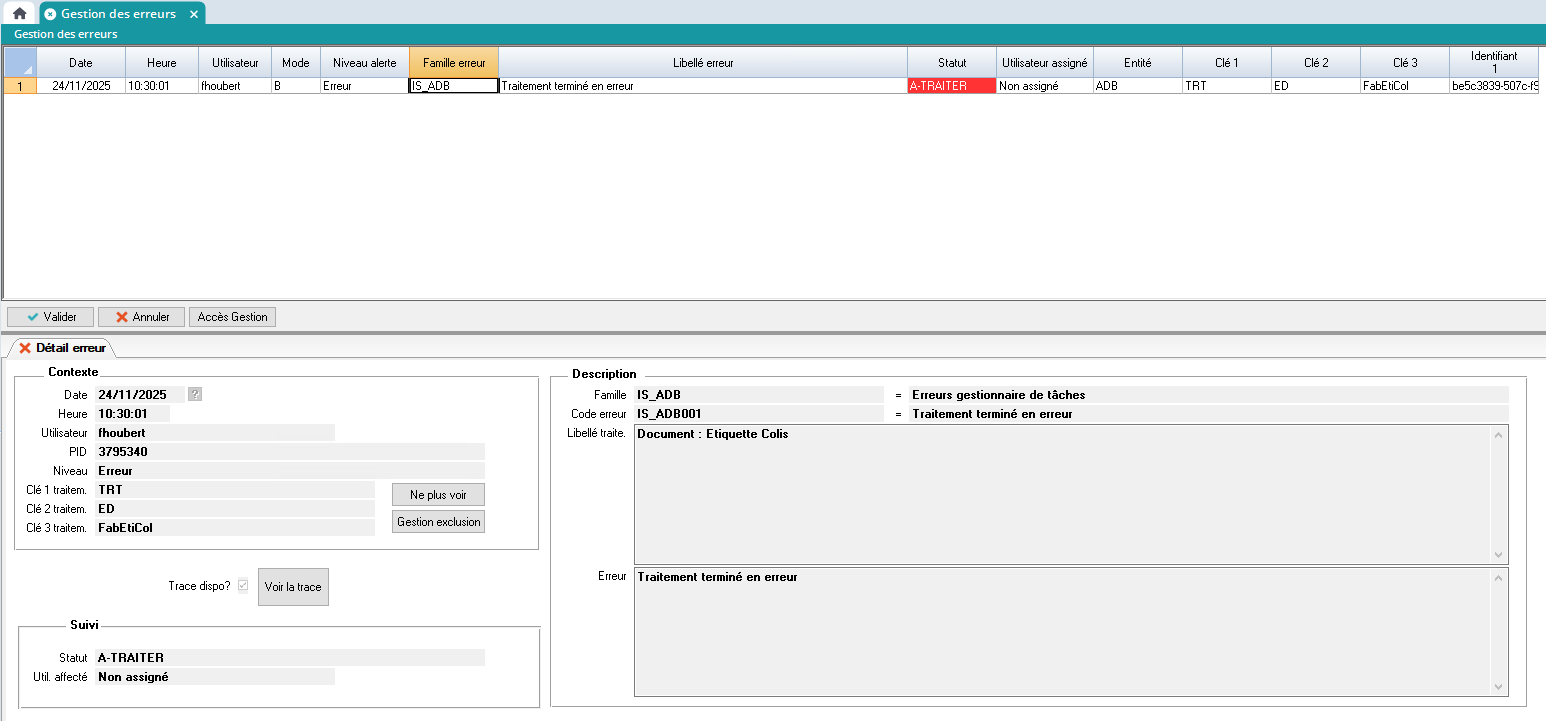Close the Gestion des erreurs tab
This screenshot has height=721, width=1546.
point(194,14)
